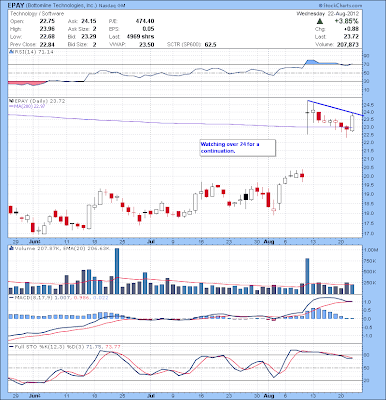The width and height of the screenshot is (386, 400).
Task: Click the StockCharts.com watermark logo
Action: pos(340,5)
